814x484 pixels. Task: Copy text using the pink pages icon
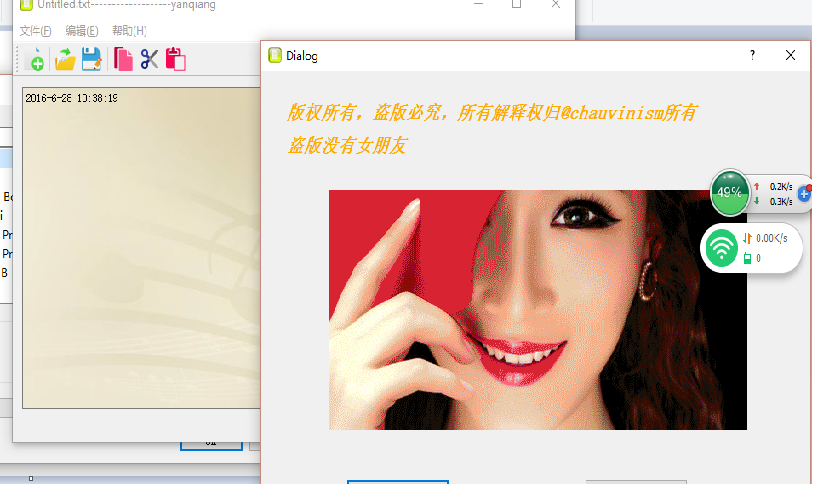pyautogui.click(x=123, y=59)
